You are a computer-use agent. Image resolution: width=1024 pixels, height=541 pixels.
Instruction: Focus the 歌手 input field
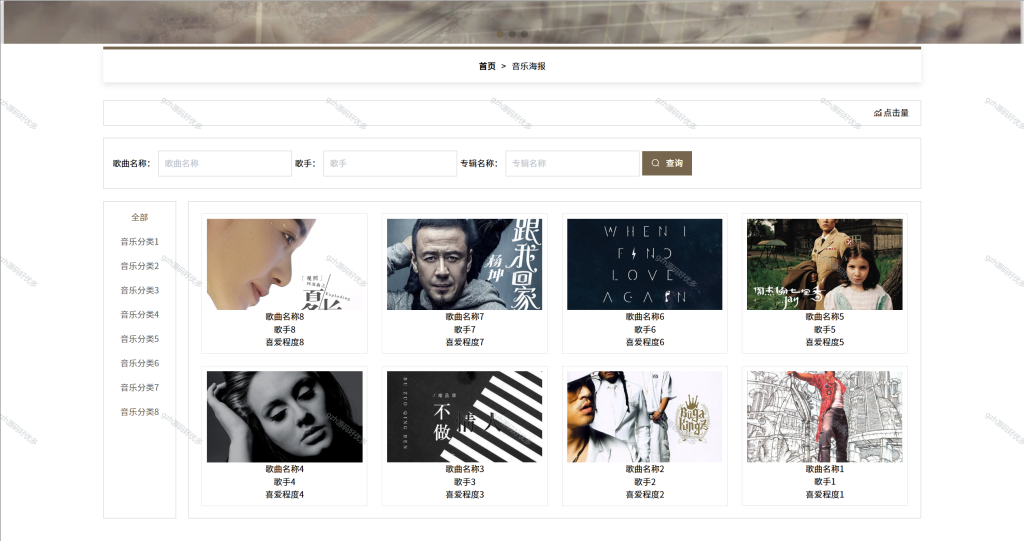point(390,163)
